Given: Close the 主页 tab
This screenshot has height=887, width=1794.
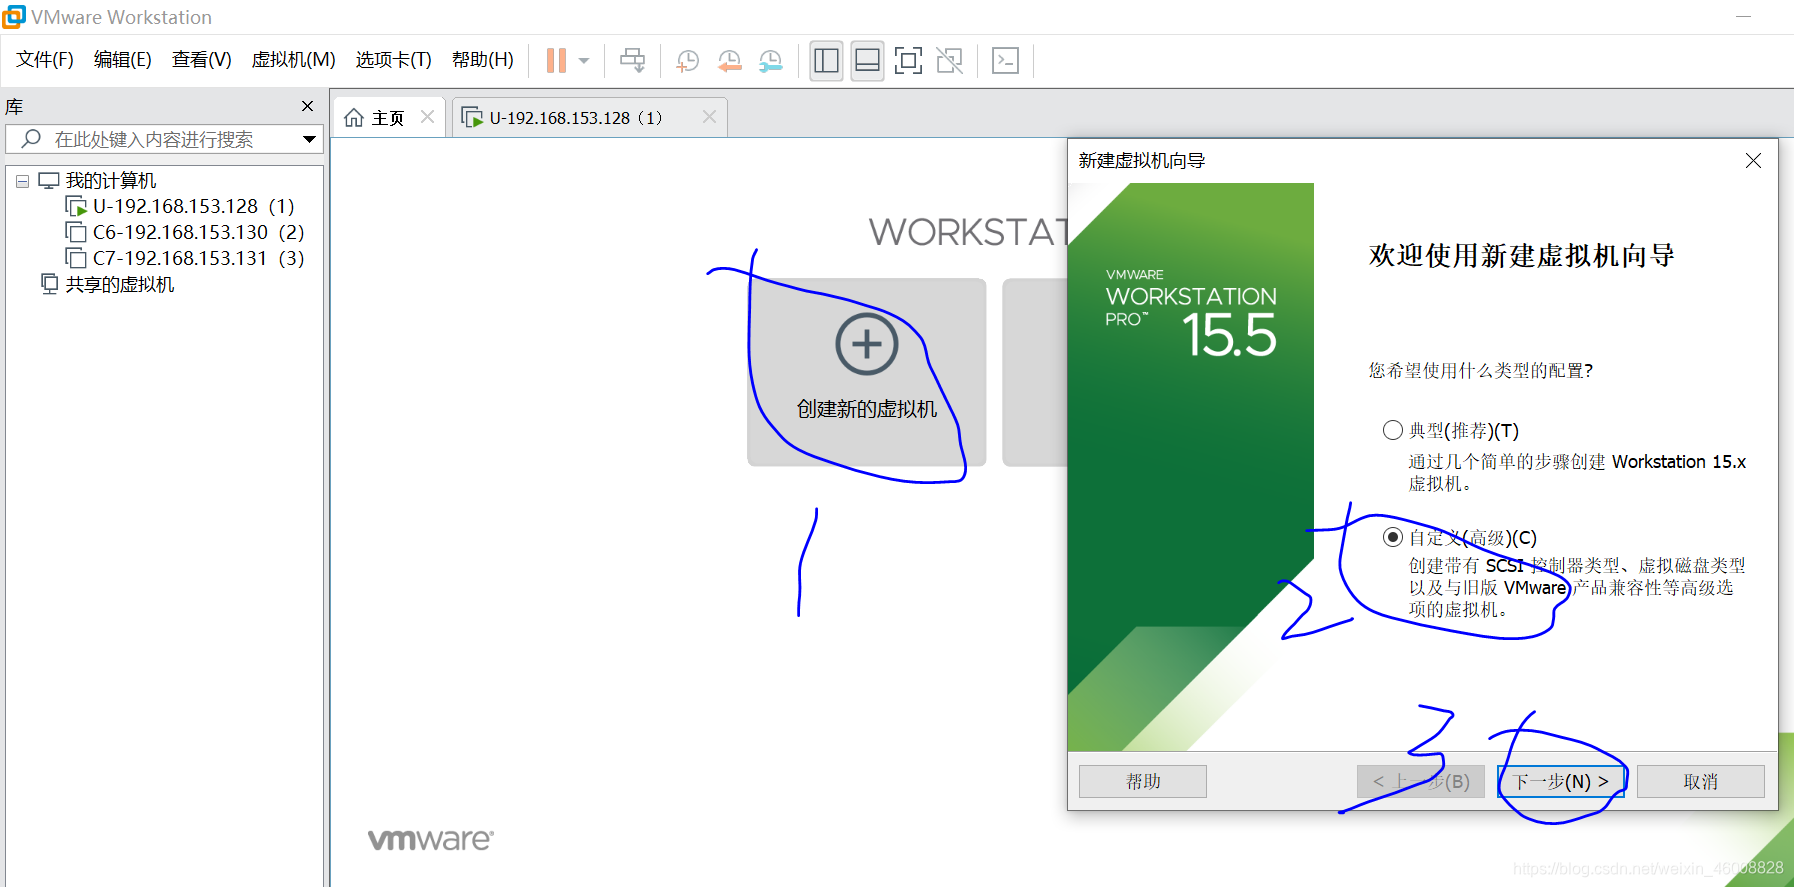Looking at the screenshot, I should tap(428, 117).
